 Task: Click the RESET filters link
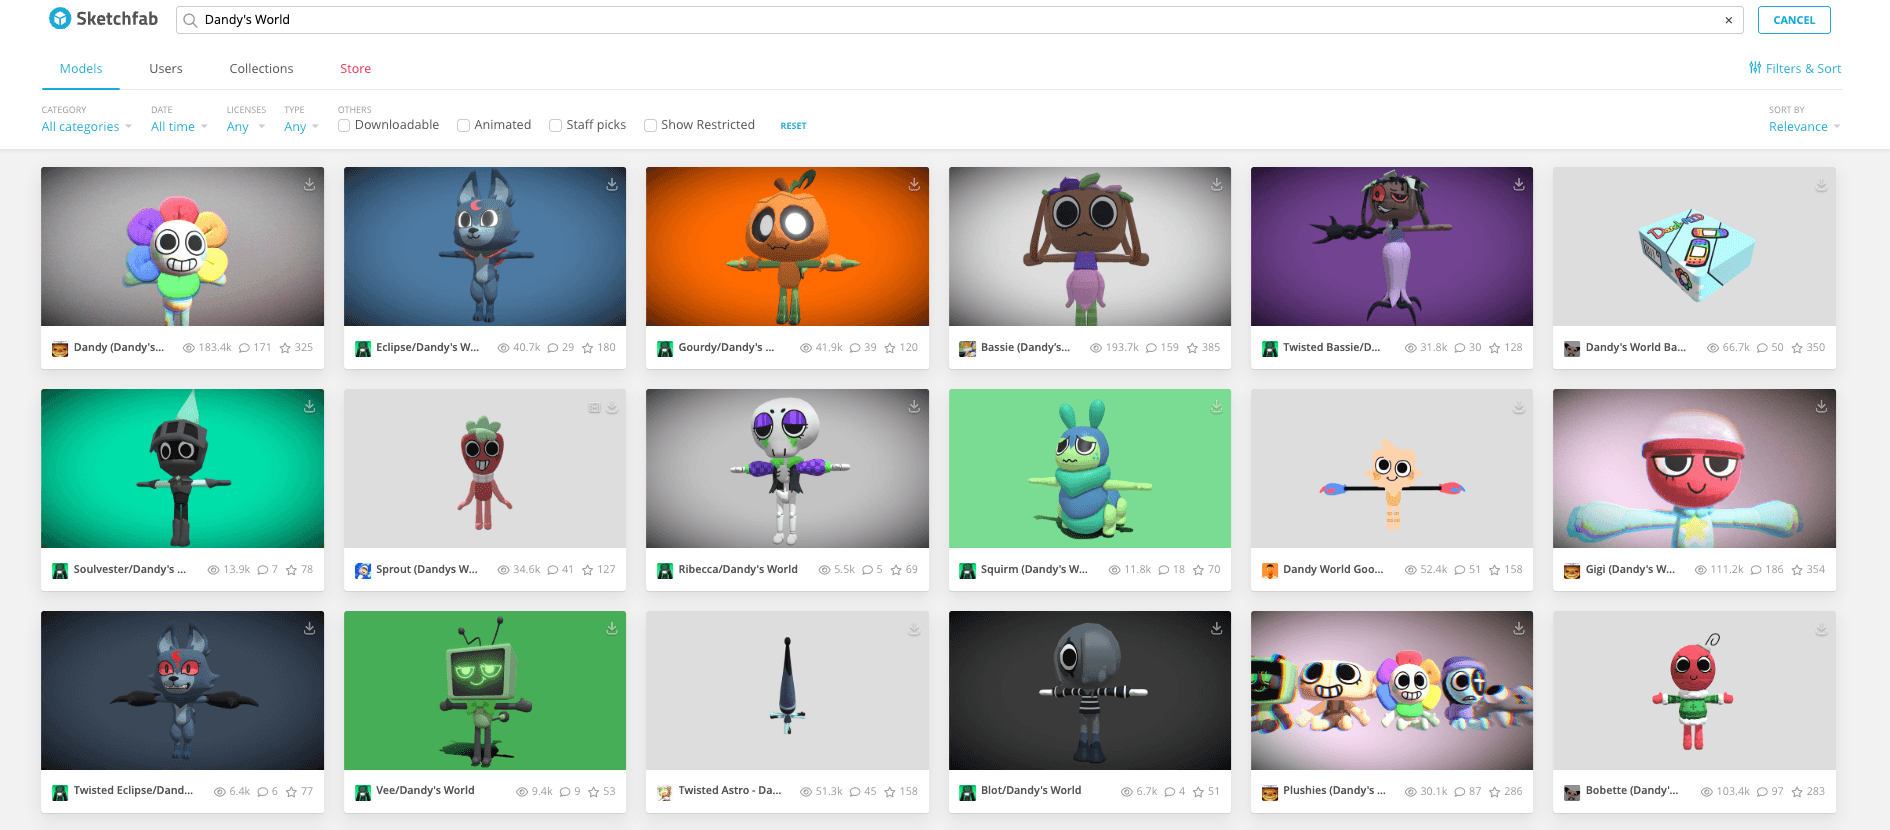793,126
